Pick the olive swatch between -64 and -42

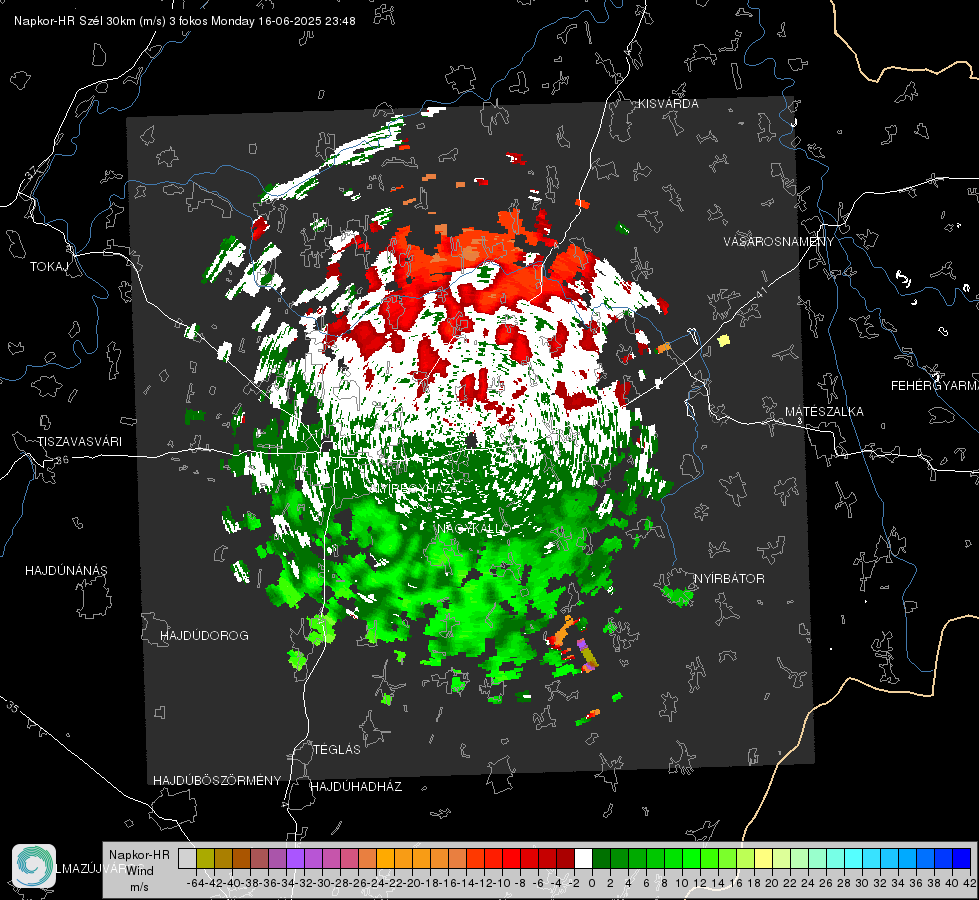point(205,858)
